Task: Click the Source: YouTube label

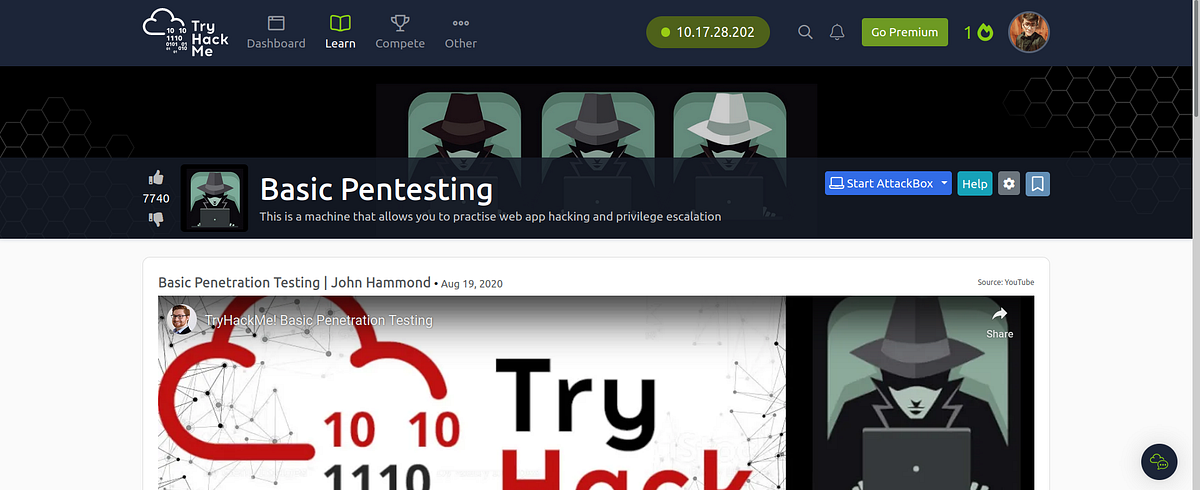Action: point(1006,283)
